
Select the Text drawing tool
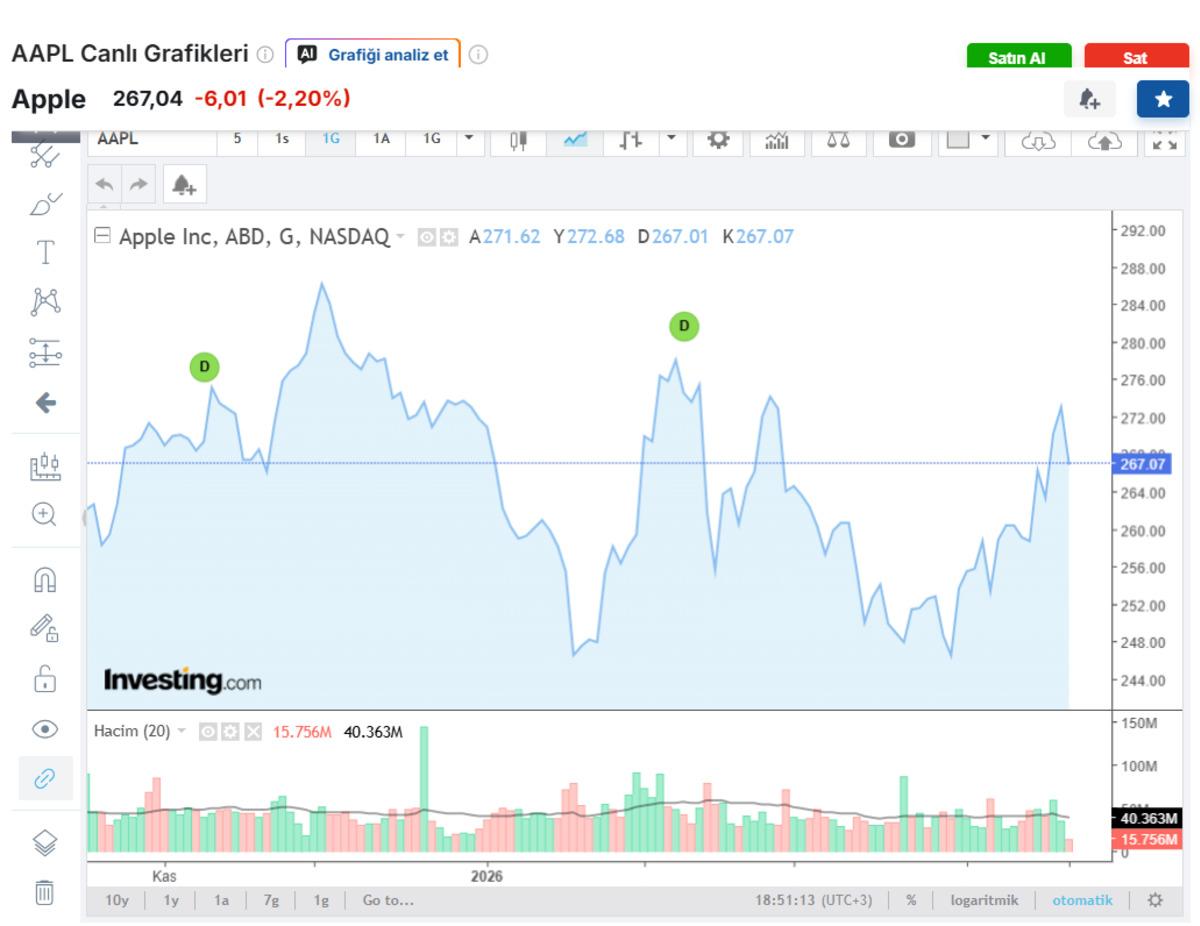(45, 252)
